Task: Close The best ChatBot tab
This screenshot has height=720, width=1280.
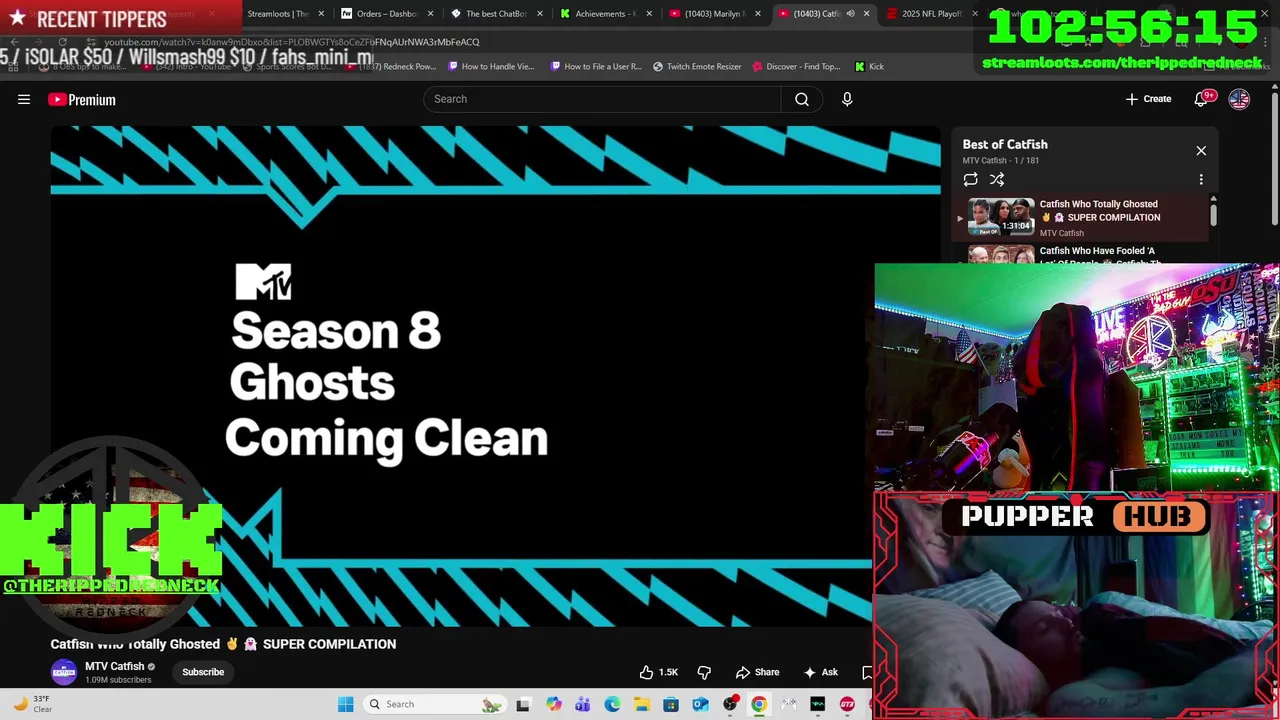Action: pos(540,14)
